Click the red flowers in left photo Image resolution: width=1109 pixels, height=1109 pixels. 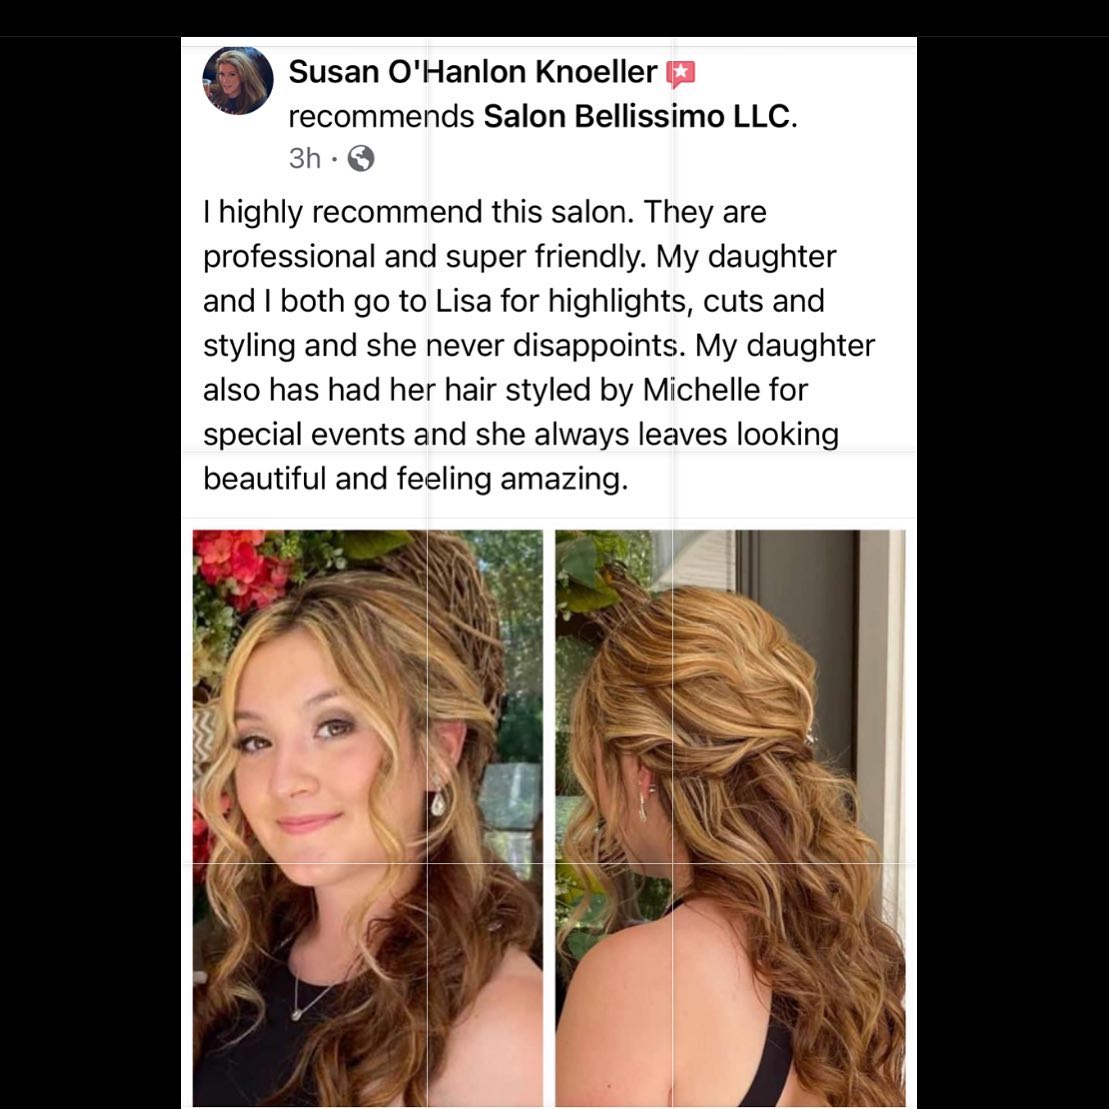pos(239,566)
